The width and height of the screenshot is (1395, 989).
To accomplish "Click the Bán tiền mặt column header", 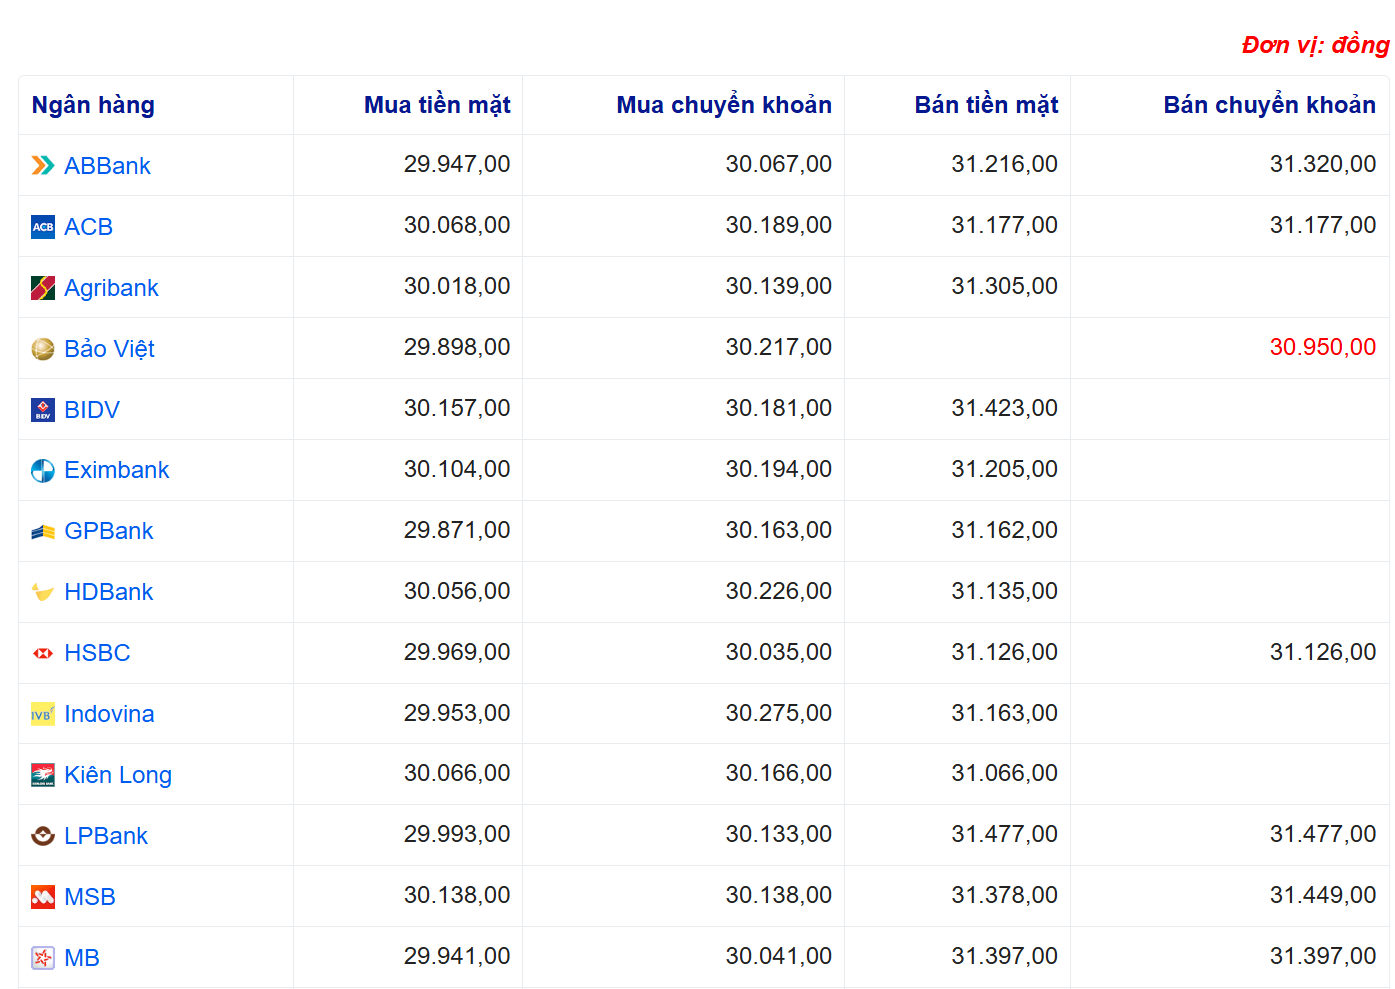I will [x=986, y=105].
